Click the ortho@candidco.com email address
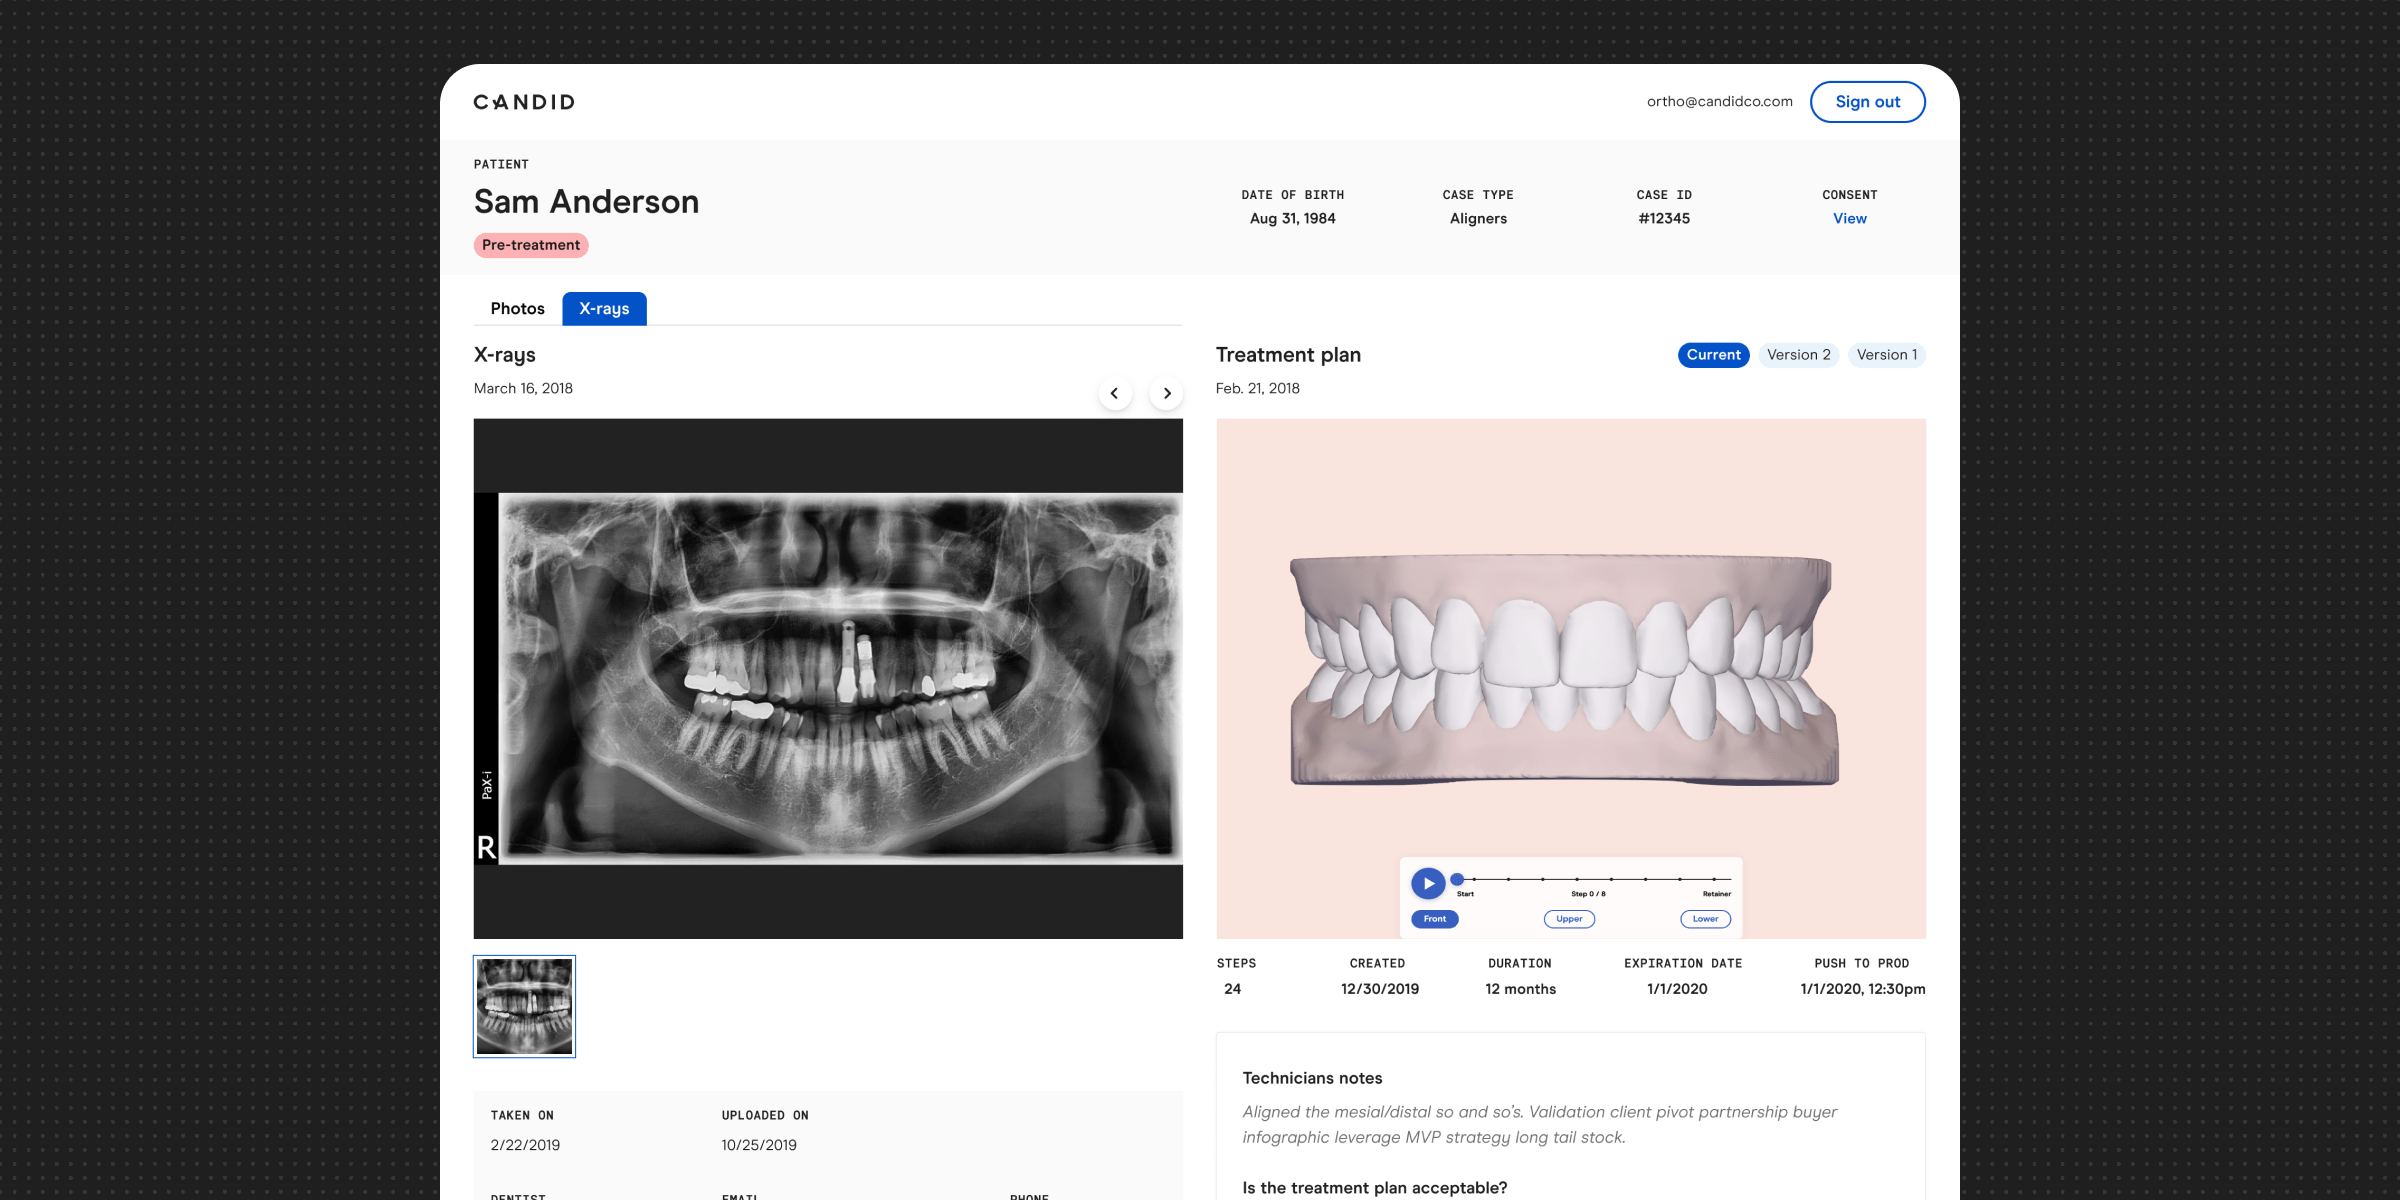Viewport: 2400px width, 1200px height. [x=1719, y=101]
